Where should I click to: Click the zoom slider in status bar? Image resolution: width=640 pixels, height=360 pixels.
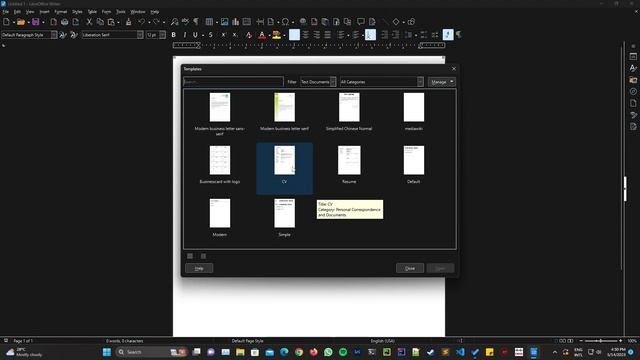(601, 340)
